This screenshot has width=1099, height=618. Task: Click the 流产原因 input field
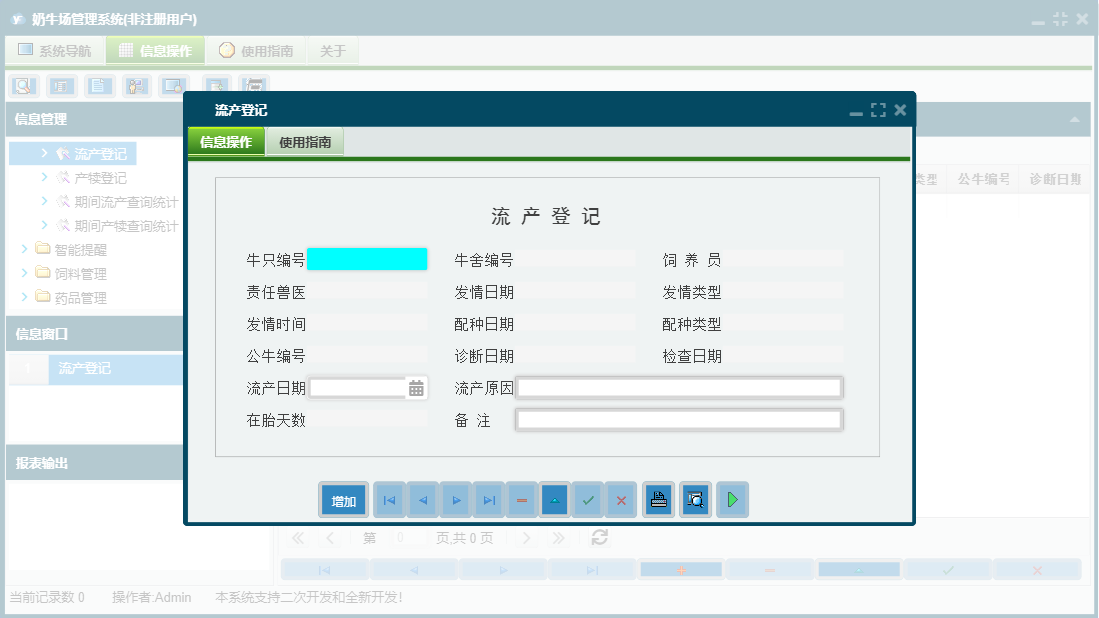tap(679, 388)
